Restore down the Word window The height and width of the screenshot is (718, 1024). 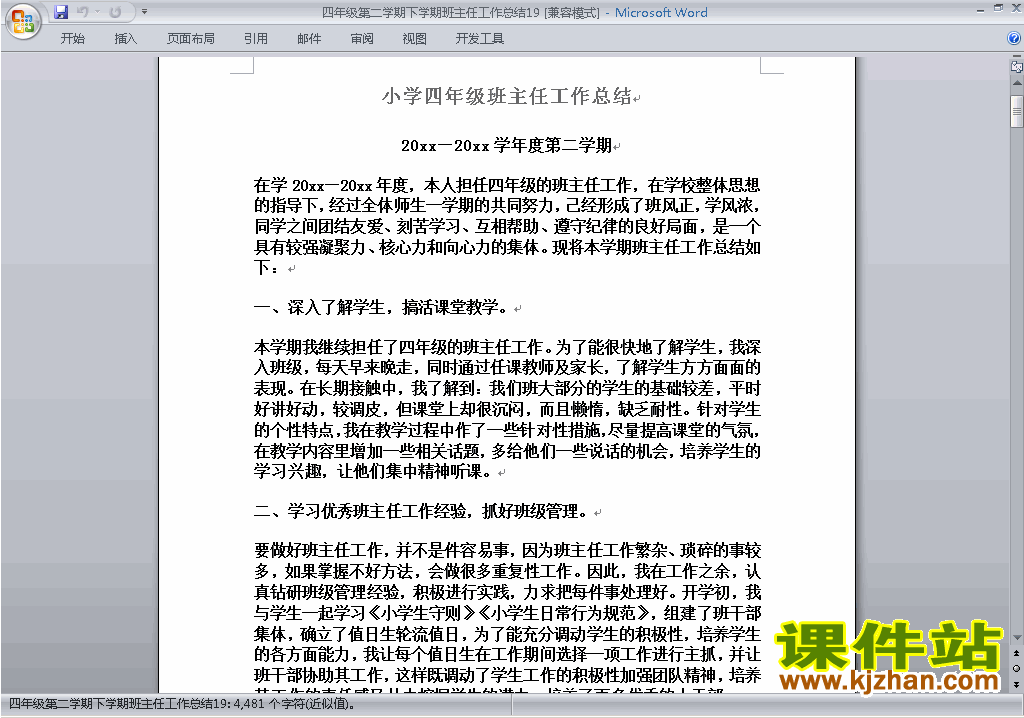click(998, 8)
